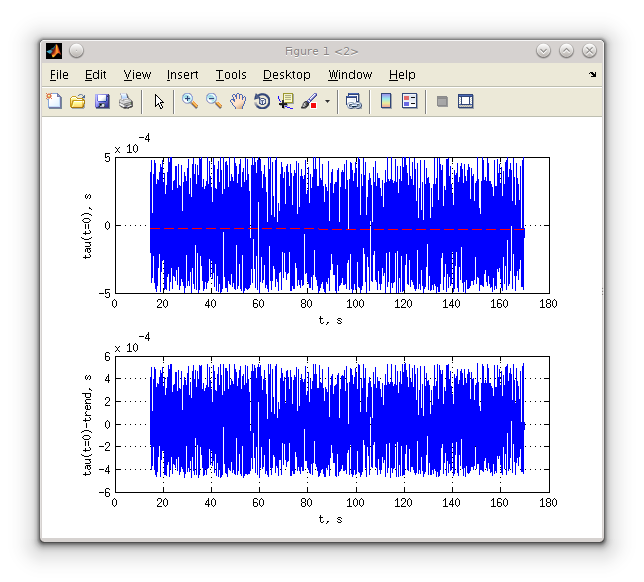This screenshot has width=644, height=582.
Task: Activate the Pan hand tool
Action: coord(238,101)
